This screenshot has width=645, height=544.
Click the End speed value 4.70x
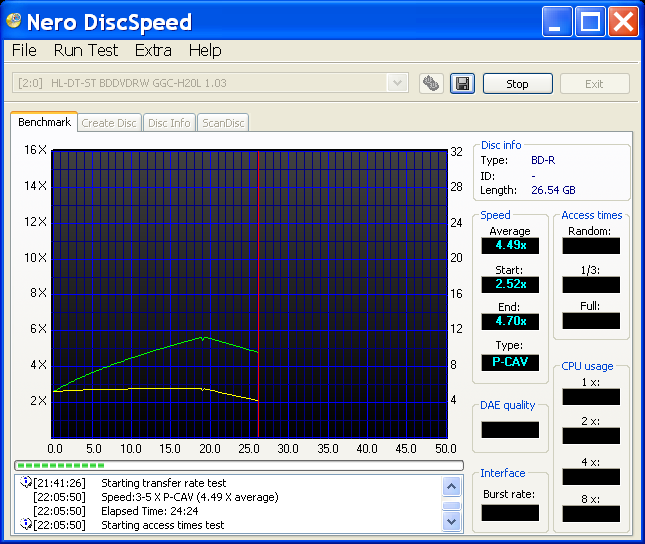[x=510, y=321]
